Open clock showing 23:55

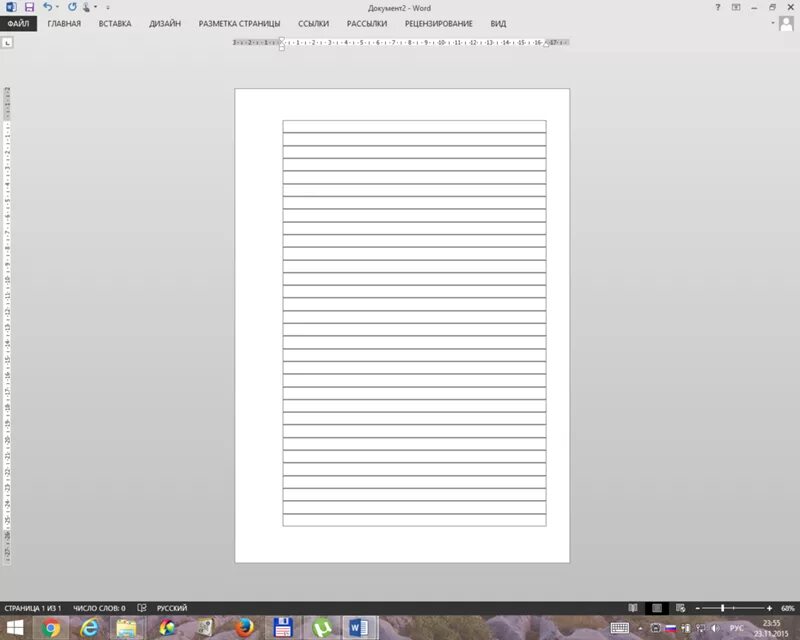click(x=771, y=628)
